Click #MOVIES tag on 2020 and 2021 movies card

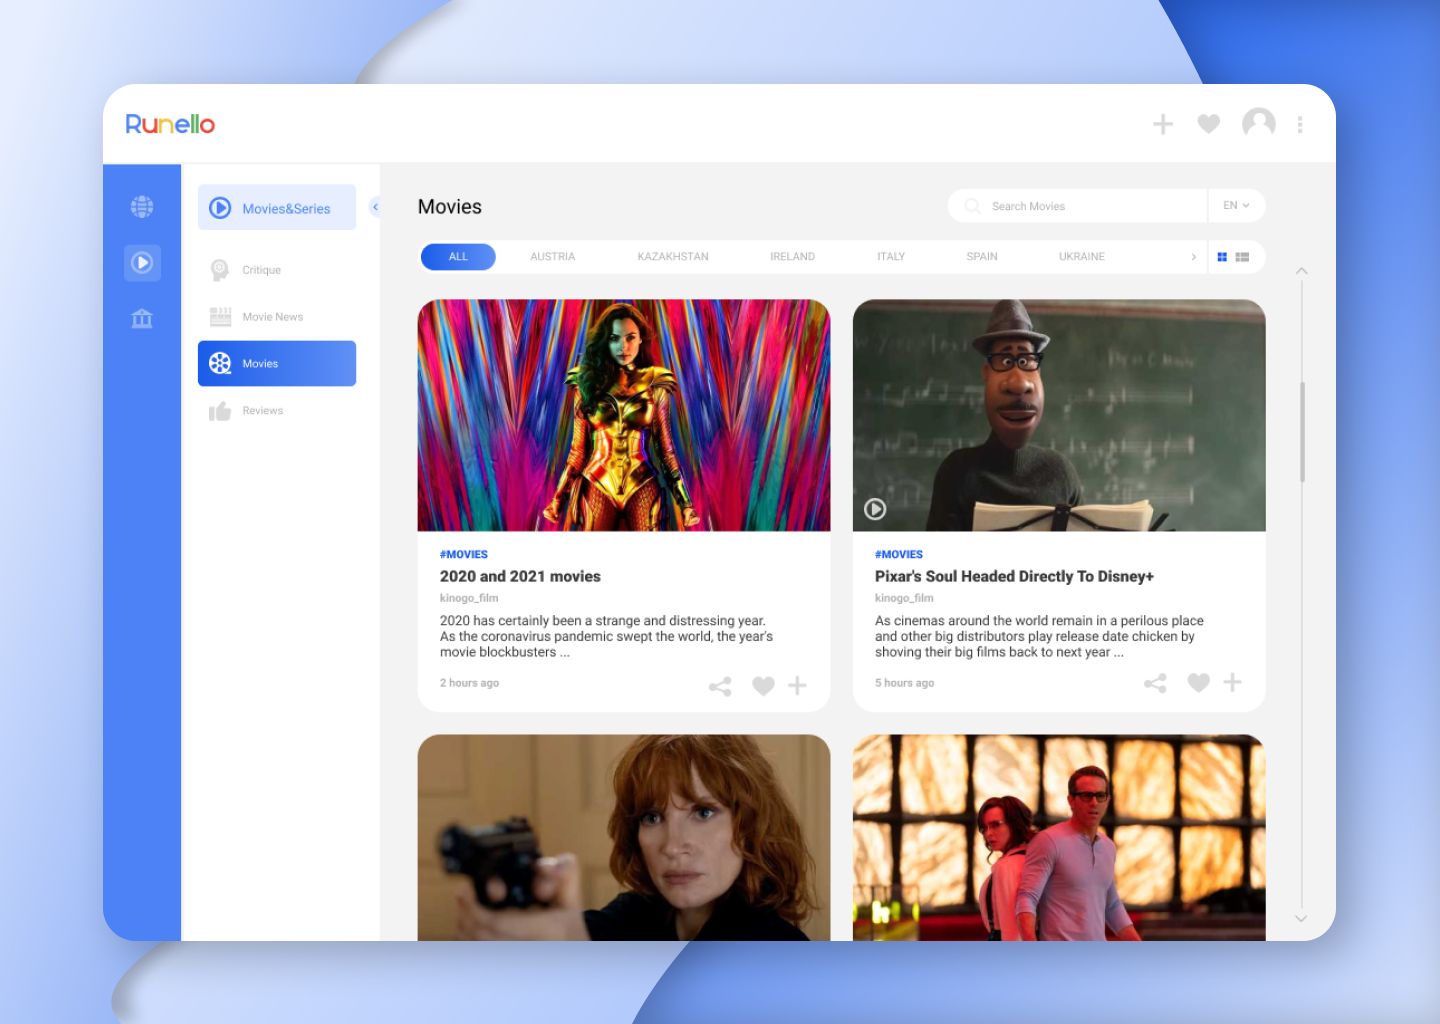pos(464,554)
